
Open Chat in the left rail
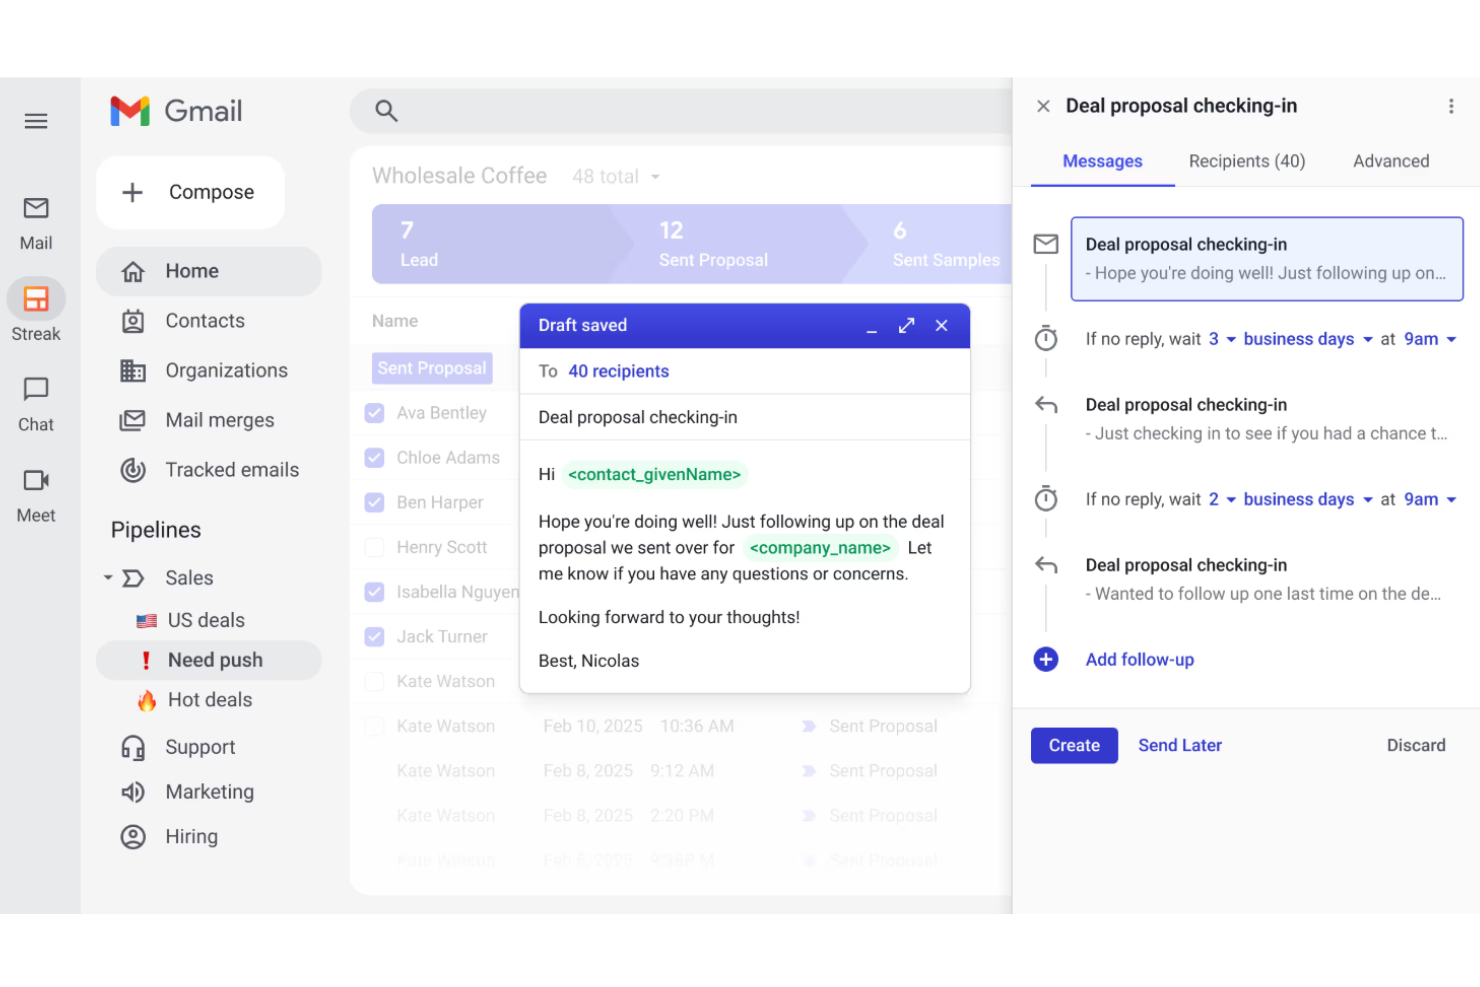(x=36, y=404)
